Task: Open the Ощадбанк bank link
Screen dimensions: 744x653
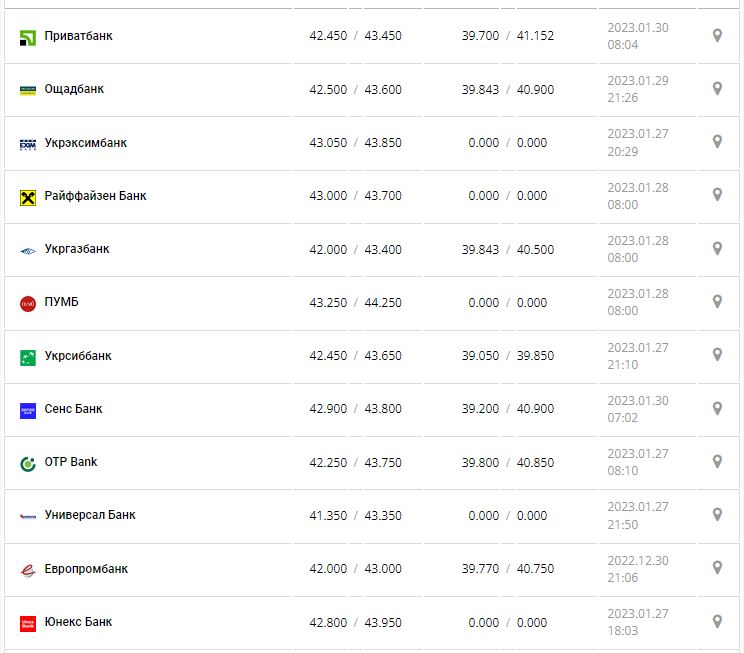Action: 74,89
